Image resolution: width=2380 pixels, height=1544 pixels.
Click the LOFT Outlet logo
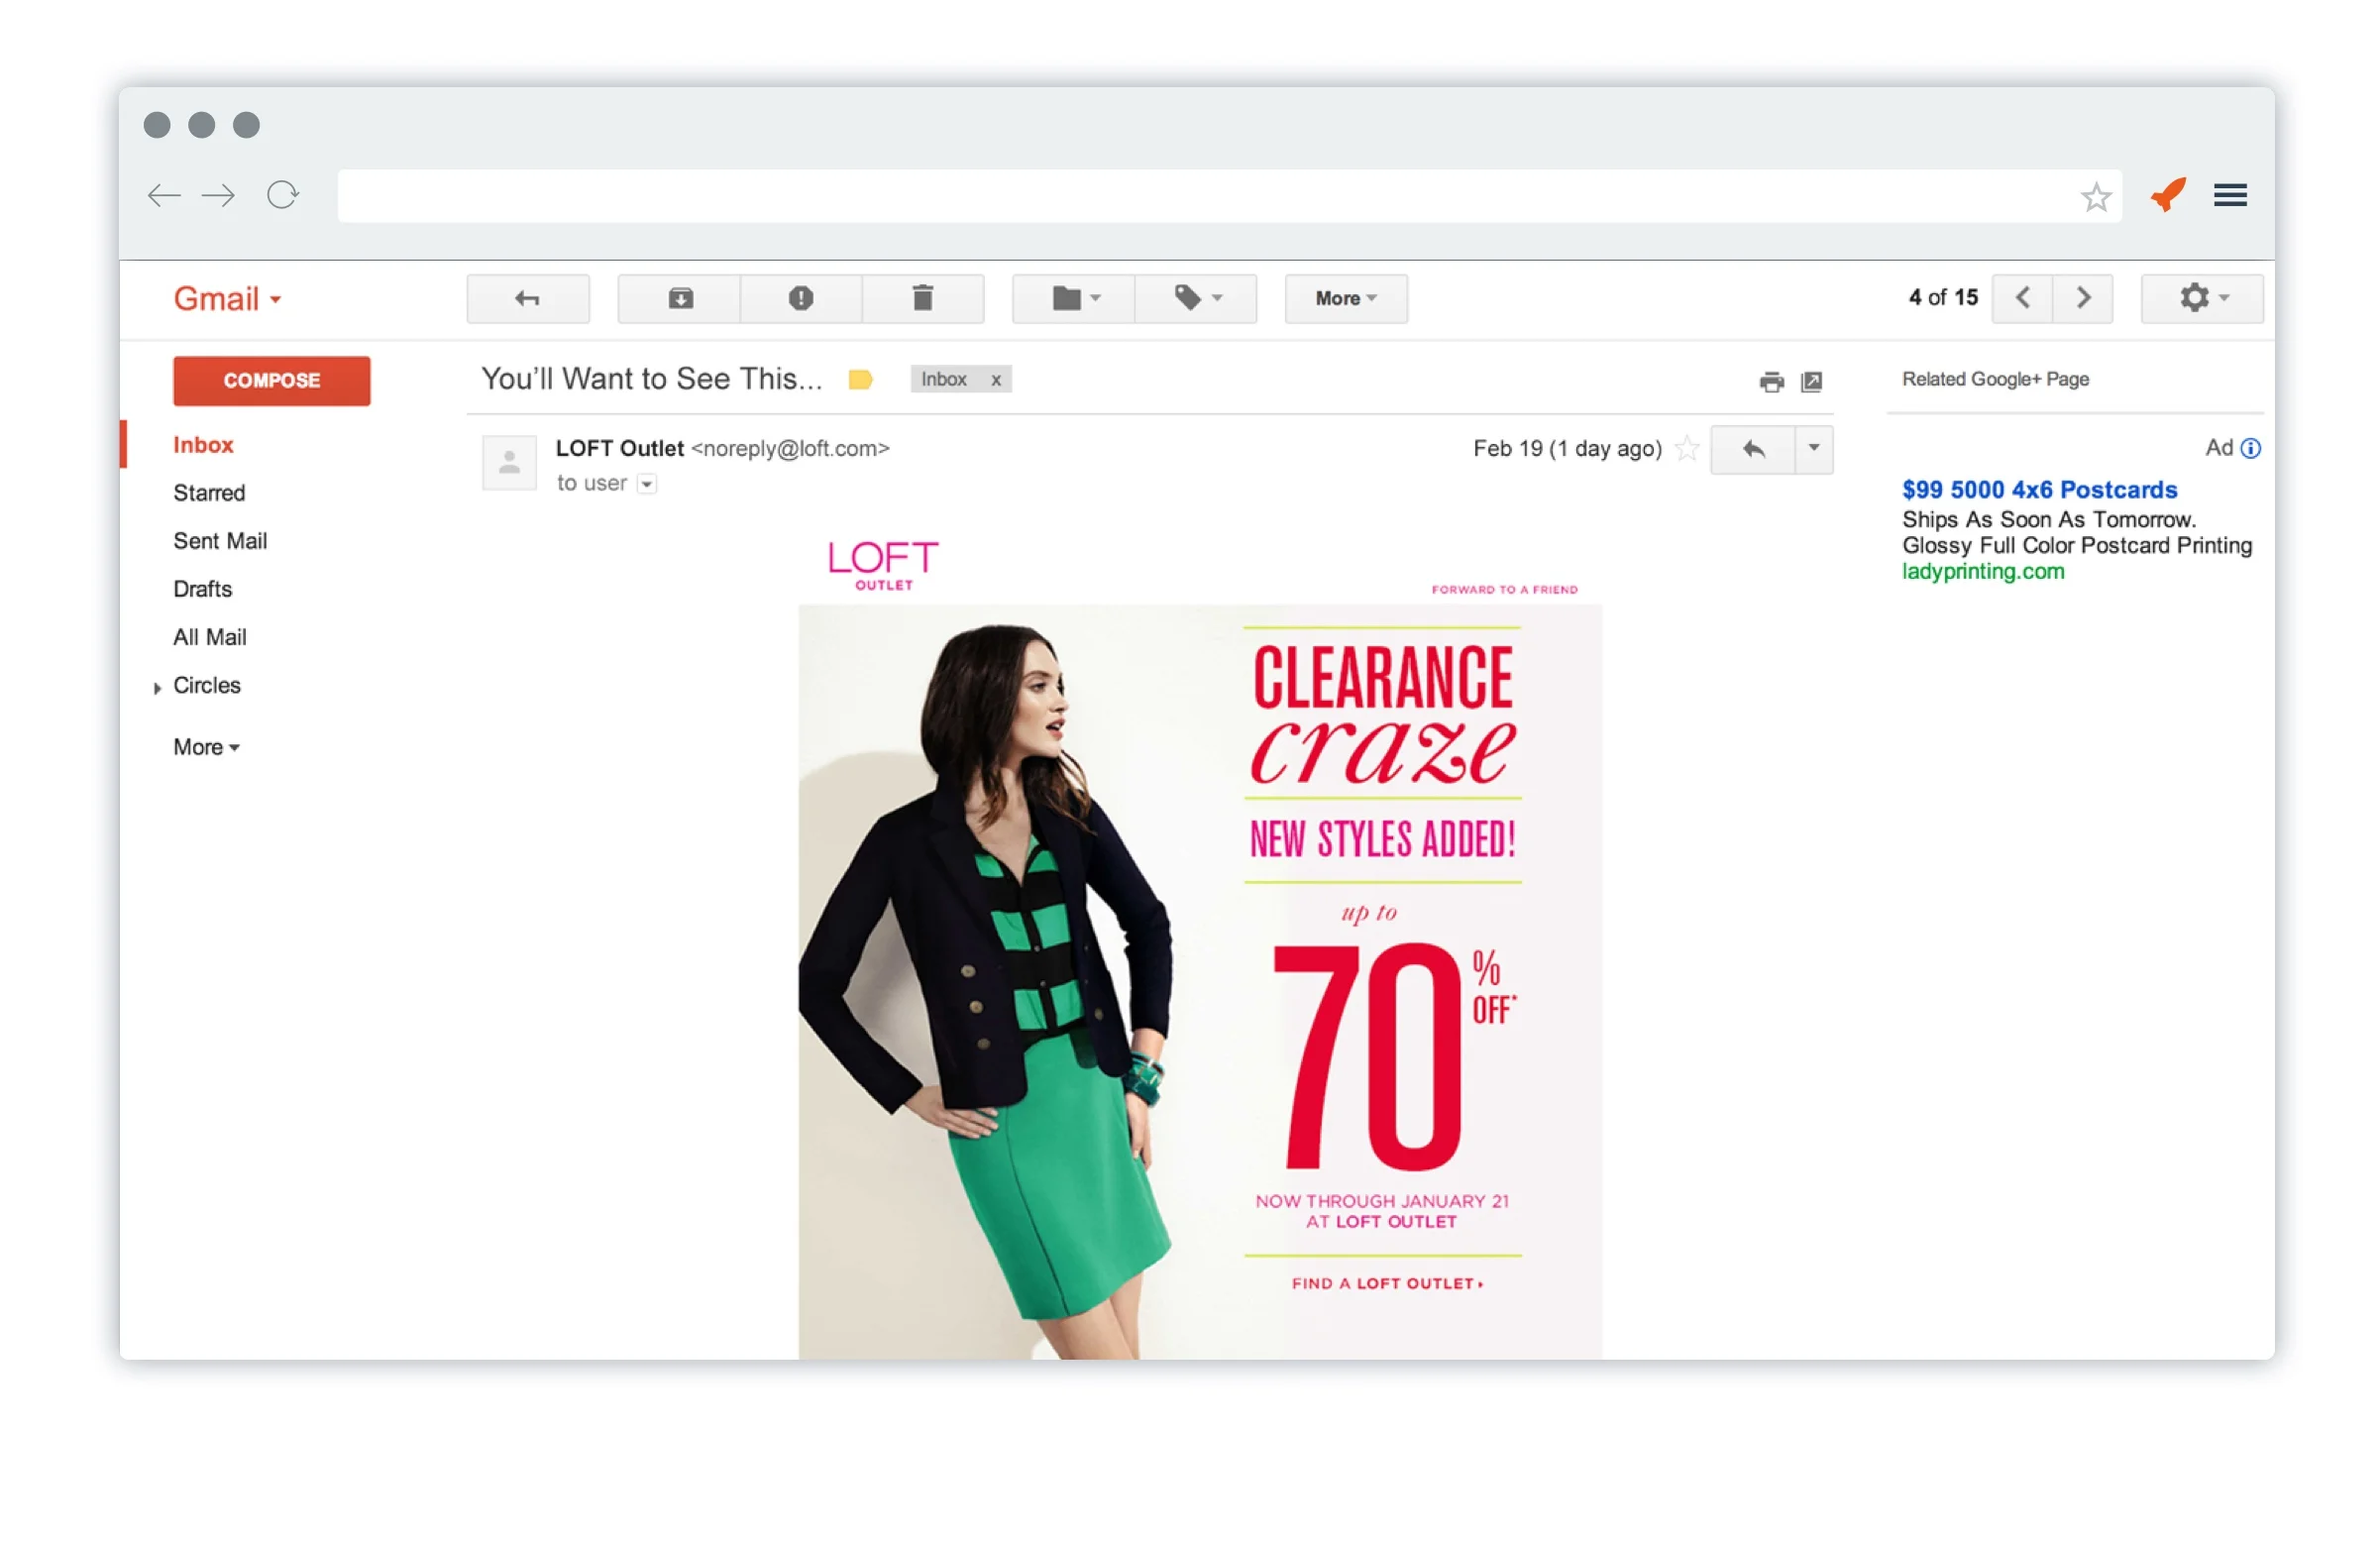(883, 566)
